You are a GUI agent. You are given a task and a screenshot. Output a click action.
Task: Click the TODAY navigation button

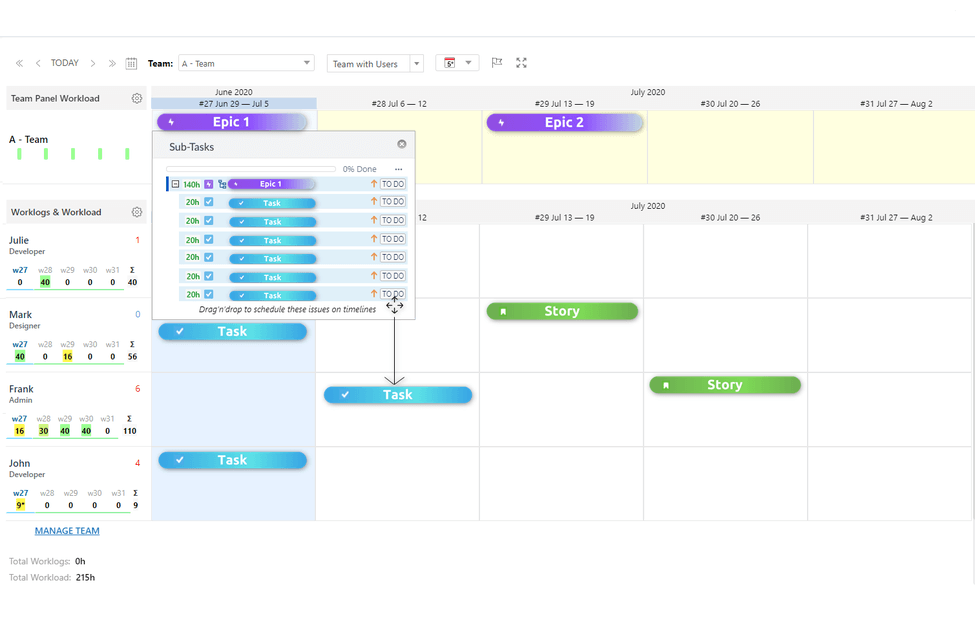click(64, 62)
